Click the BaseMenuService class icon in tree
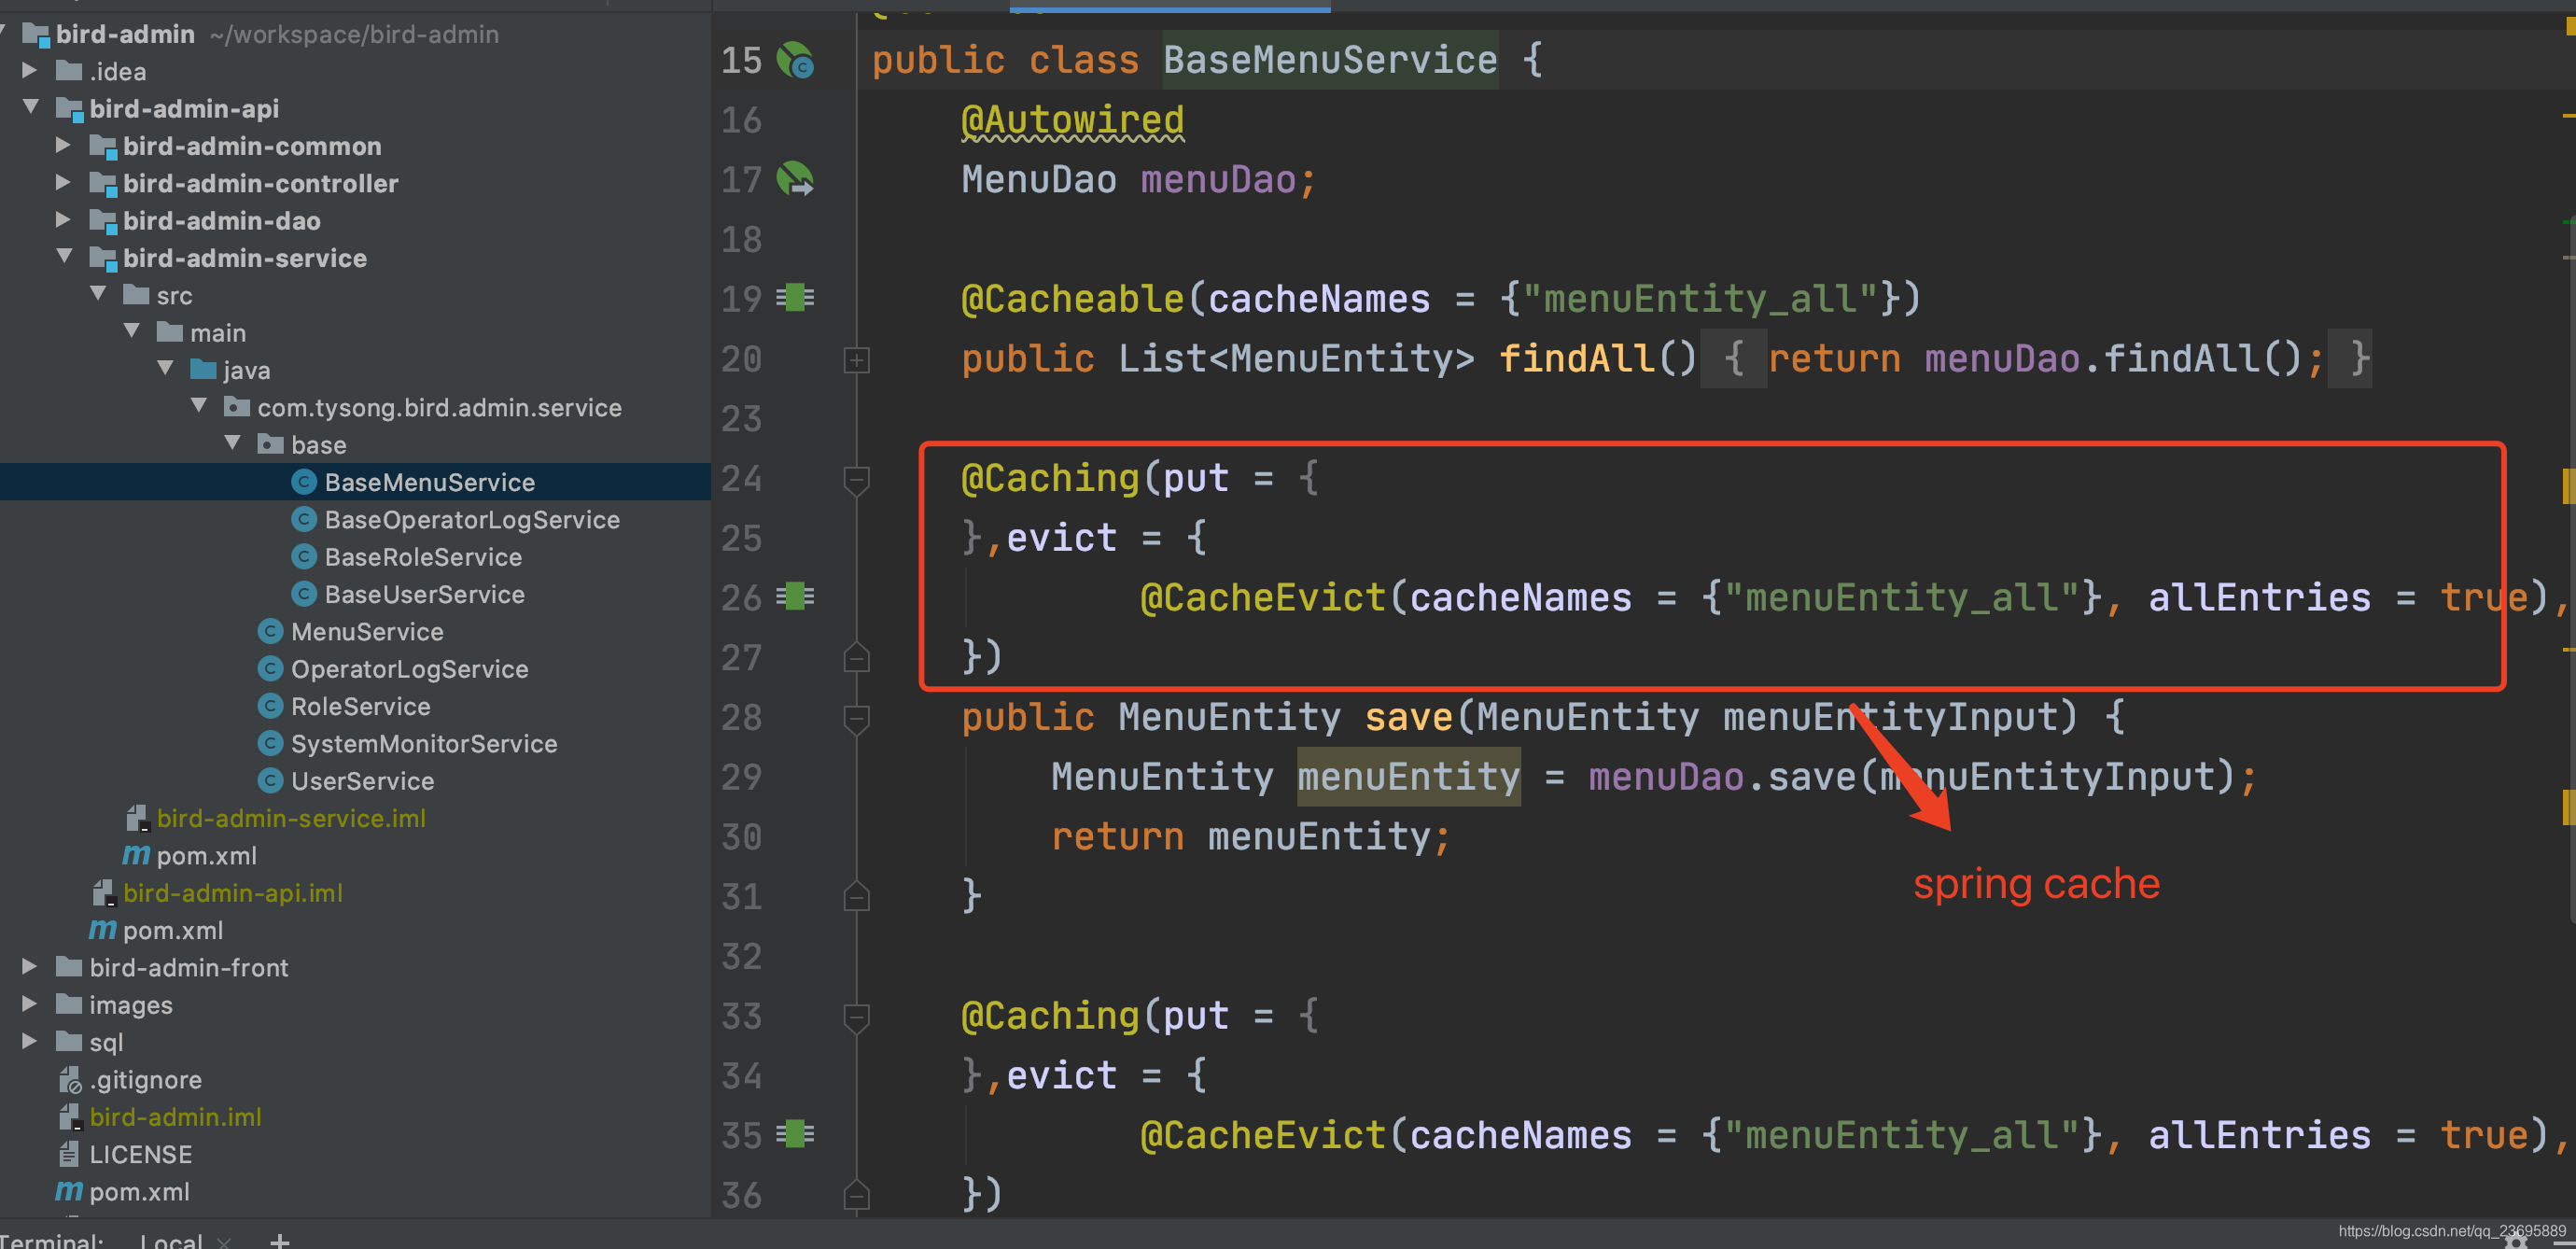The image size is (2576, 1249). (304, 482)
